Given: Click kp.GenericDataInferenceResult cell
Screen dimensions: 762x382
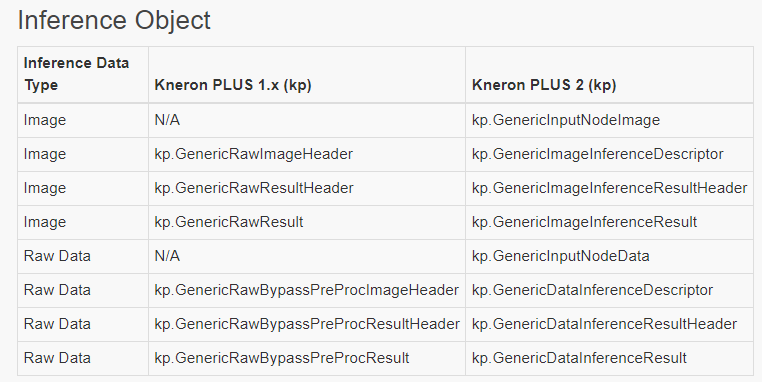Looking at the screenshot, I should (x=579, y=358).
